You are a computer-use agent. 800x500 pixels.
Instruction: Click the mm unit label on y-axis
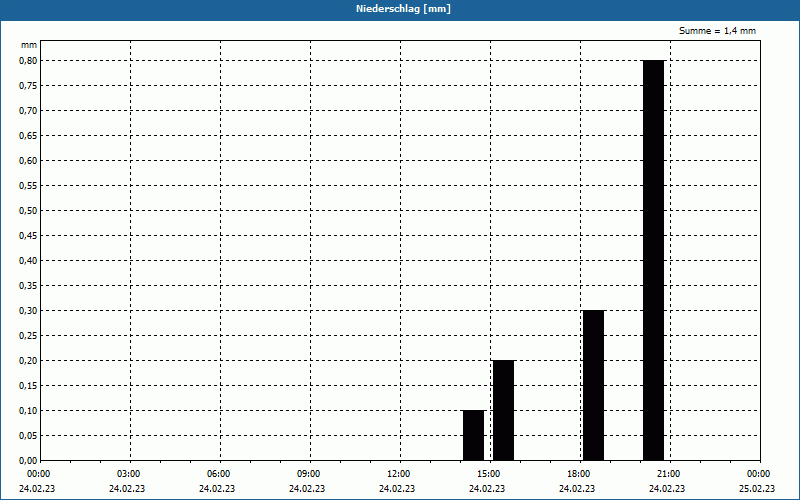click(29, 45)
